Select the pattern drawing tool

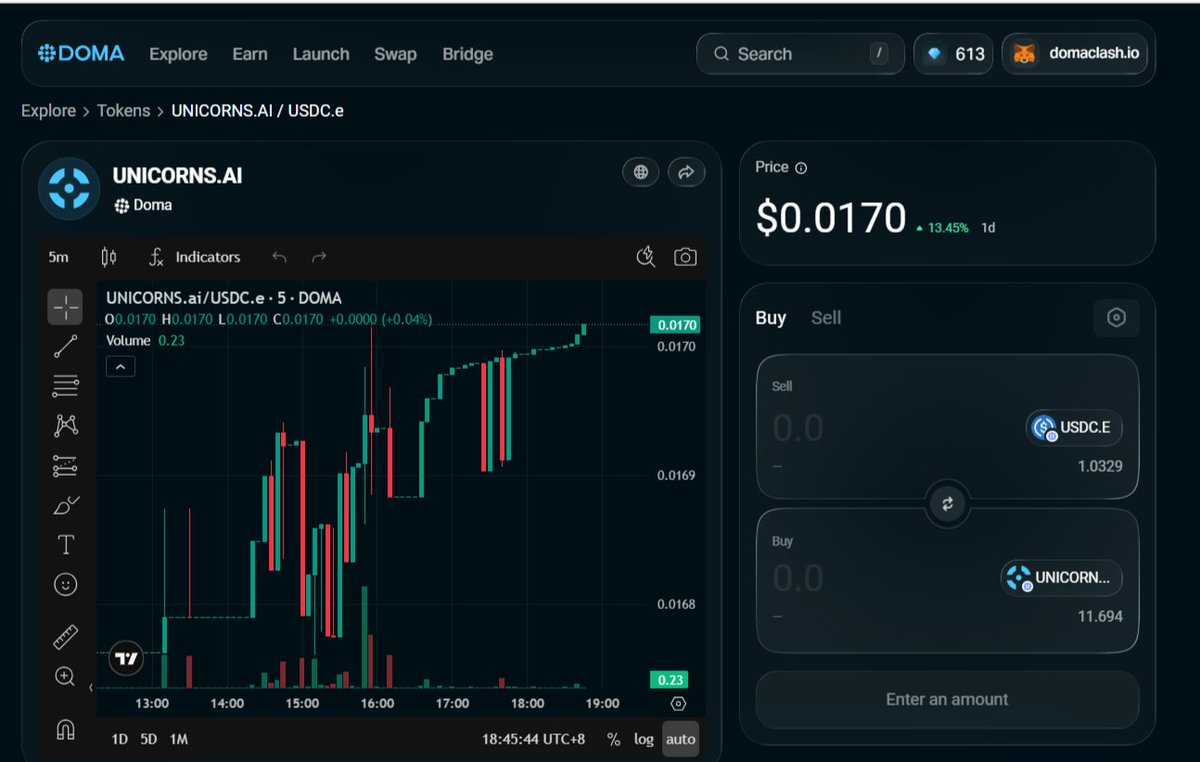click(x=66, y=425)
